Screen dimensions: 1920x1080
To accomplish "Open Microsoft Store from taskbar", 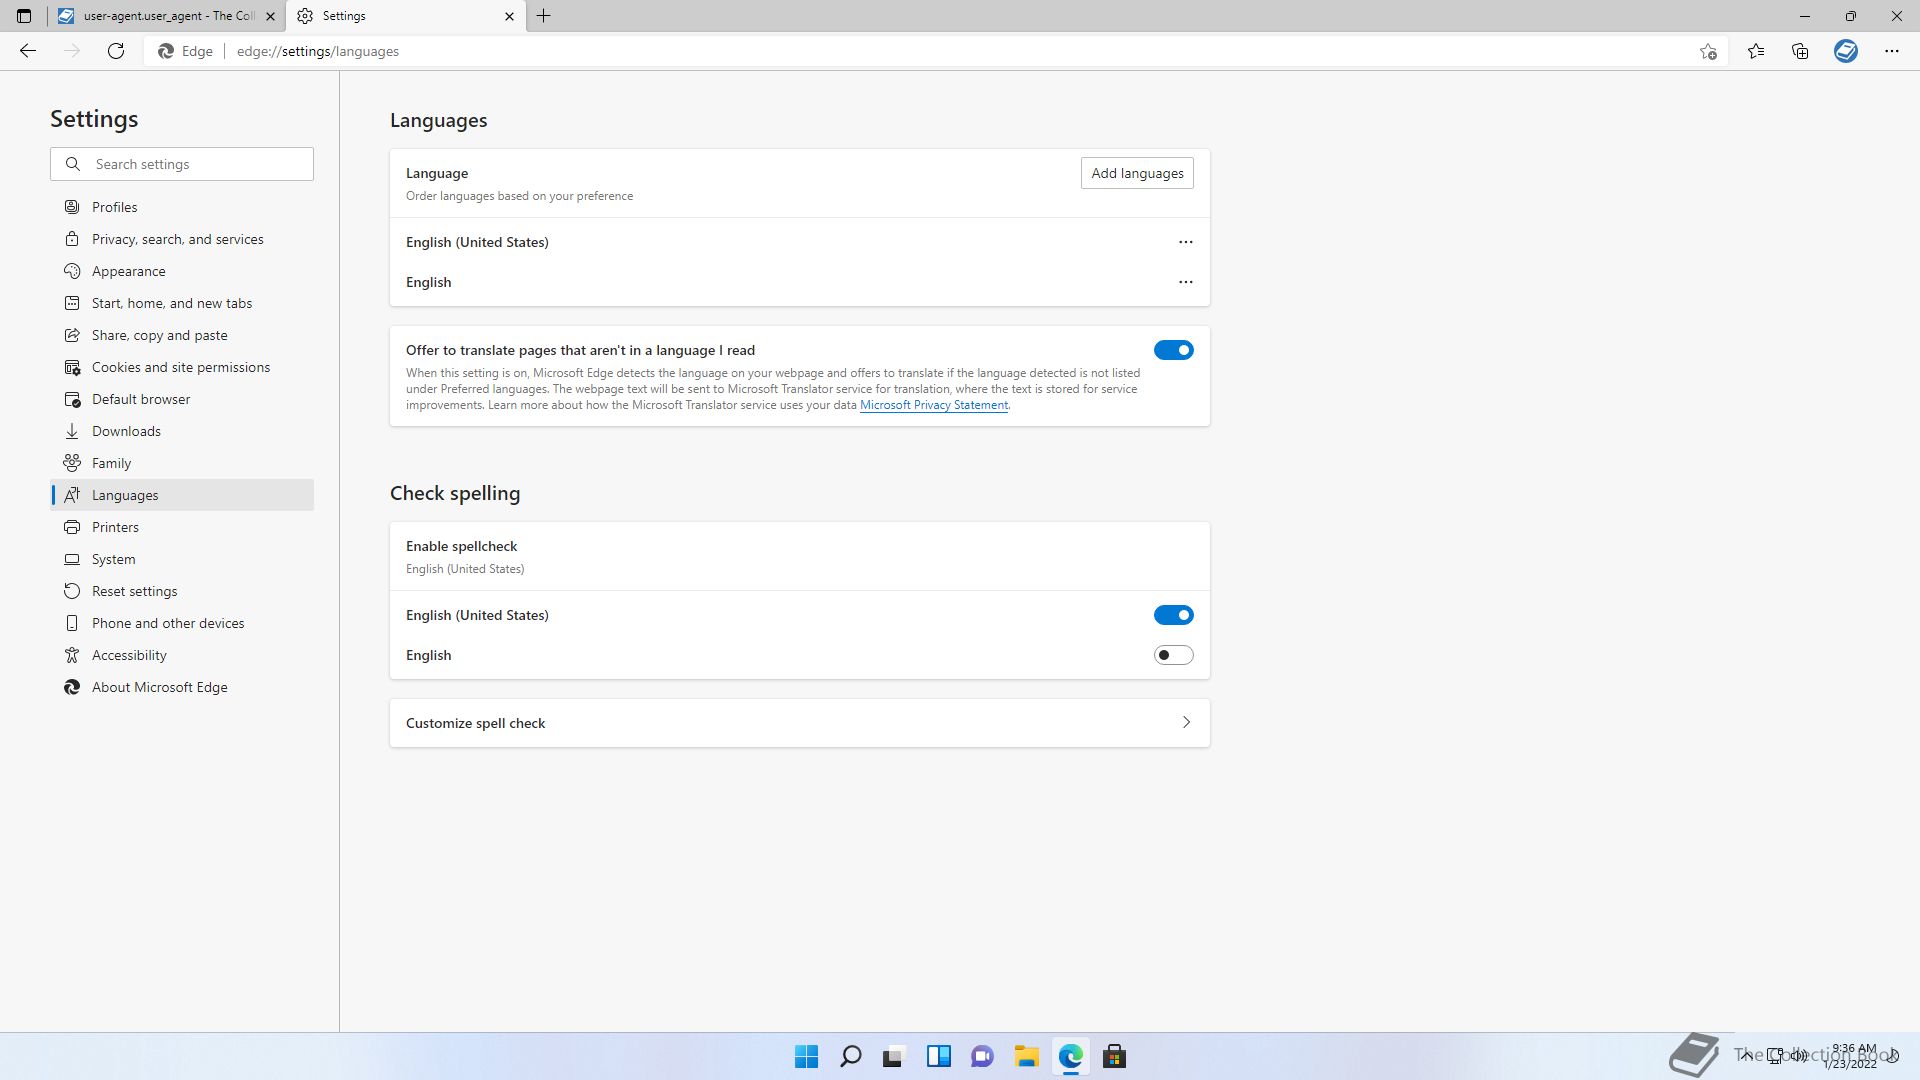I will click(1114, 1056).
